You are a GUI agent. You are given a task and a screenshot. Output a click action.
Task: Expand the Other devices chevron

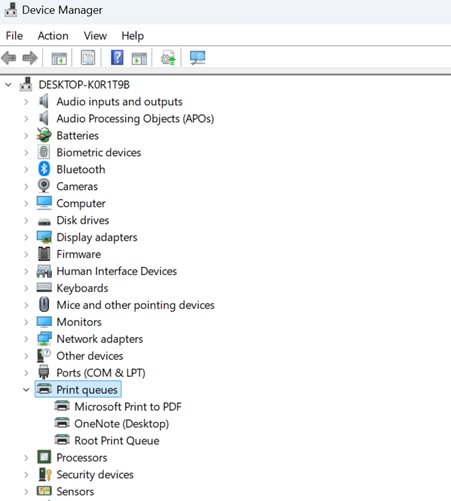click(x=26, y=356)
